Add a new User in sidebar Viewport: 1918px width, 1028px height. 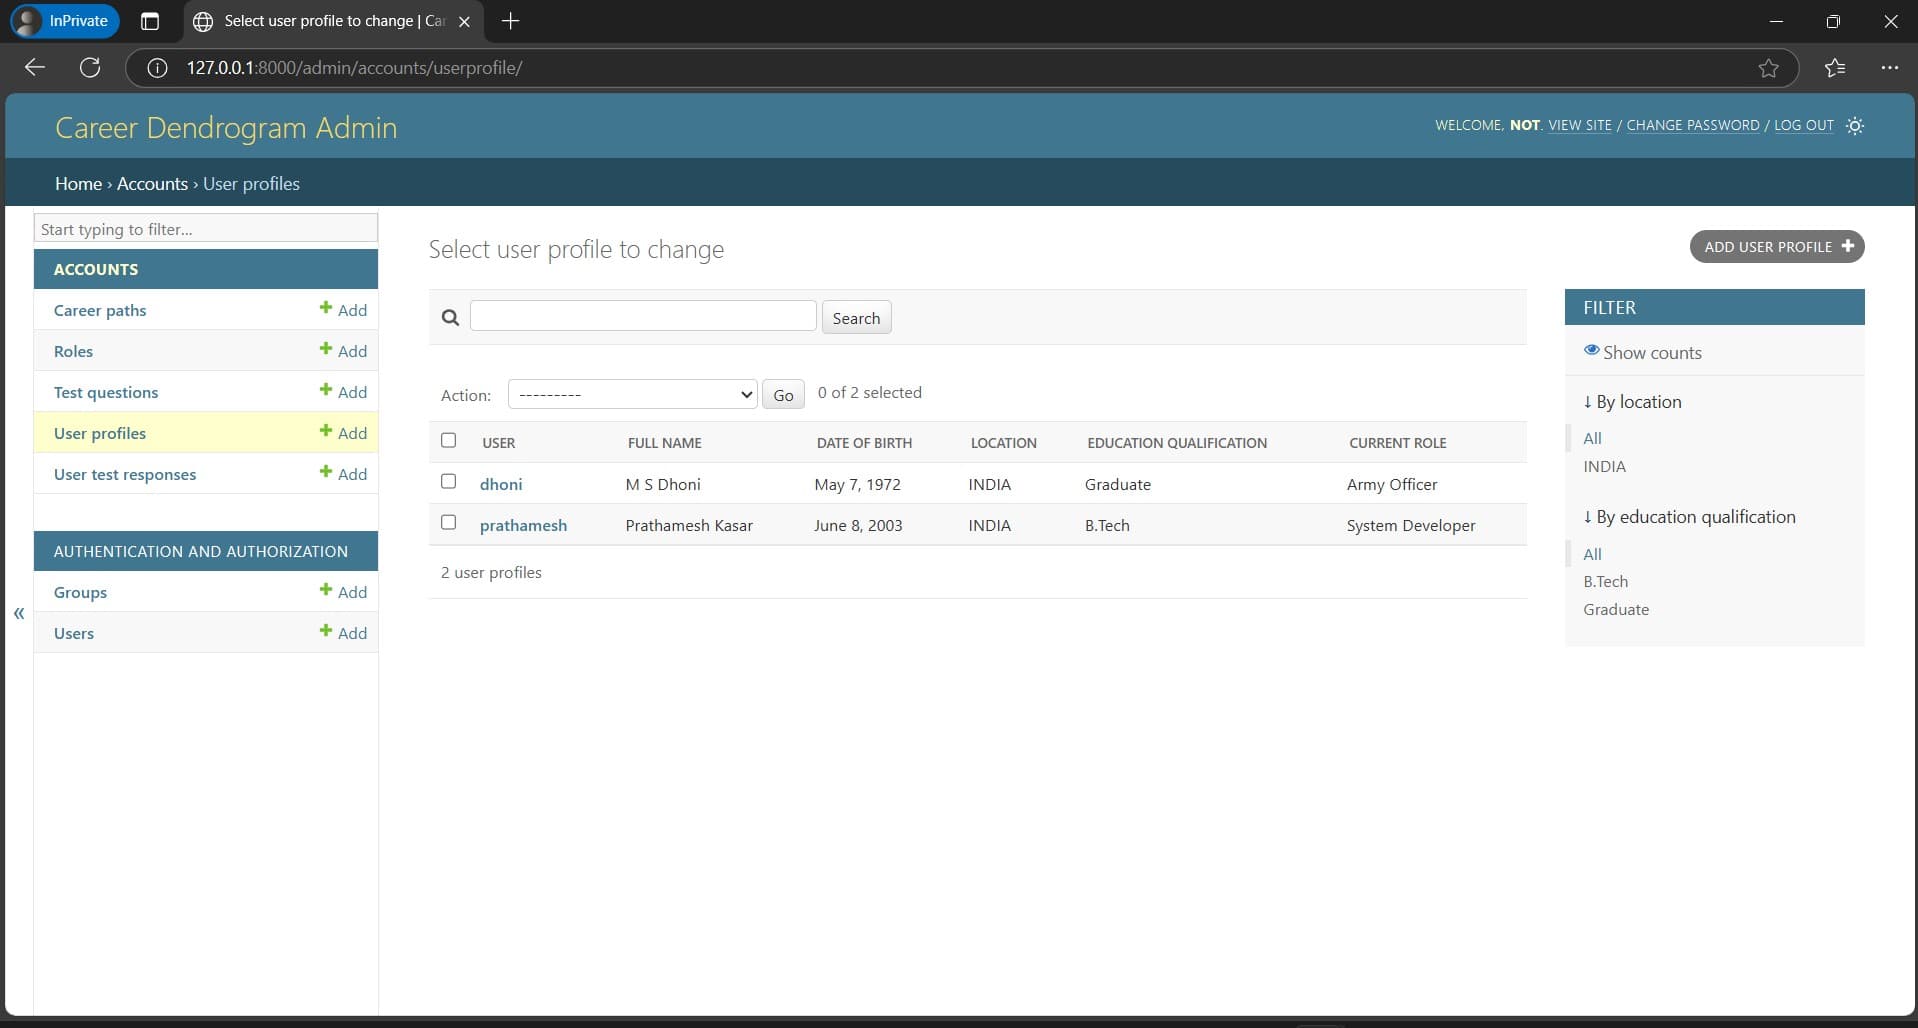pyautogui.click(x=343, y=633)
